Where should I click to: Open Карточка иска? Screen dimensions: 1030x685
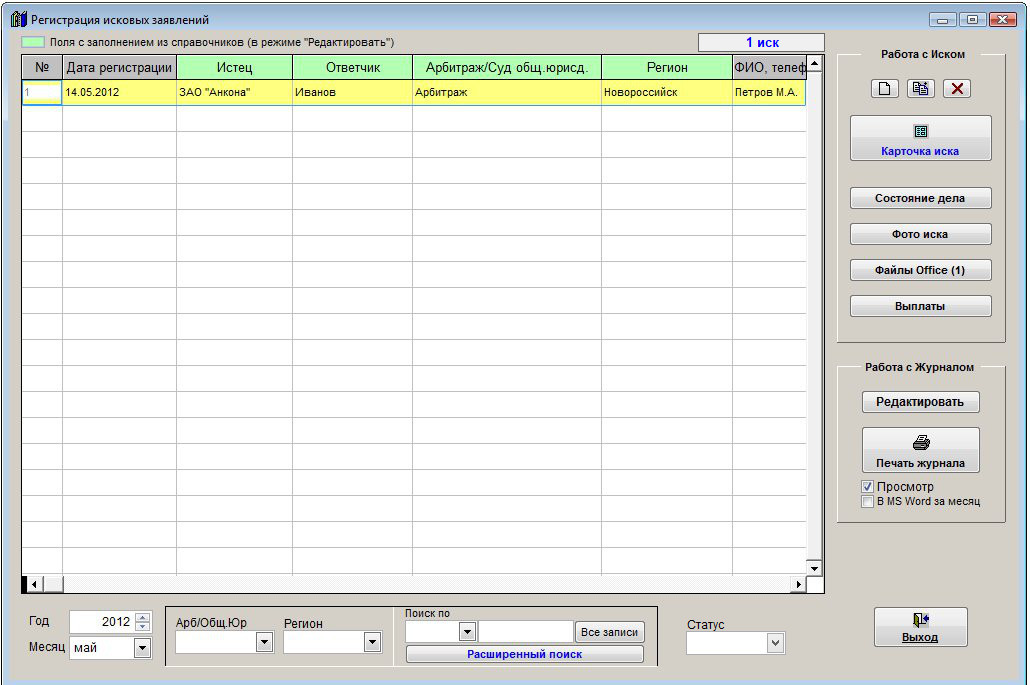coord(920,139)
